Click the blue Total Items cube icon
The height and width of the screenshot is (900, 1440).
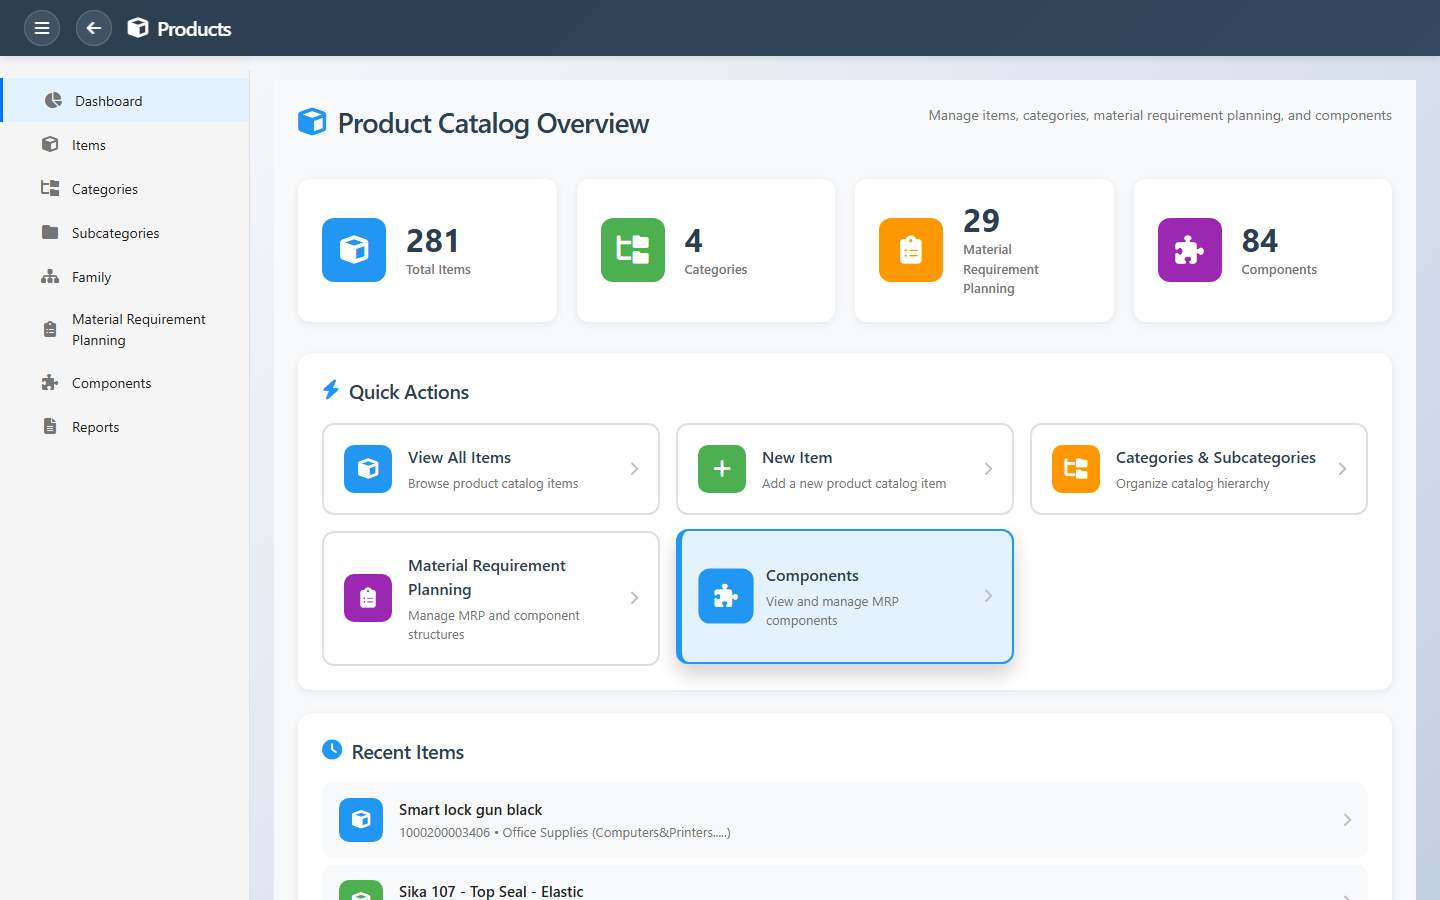(354, 250)
